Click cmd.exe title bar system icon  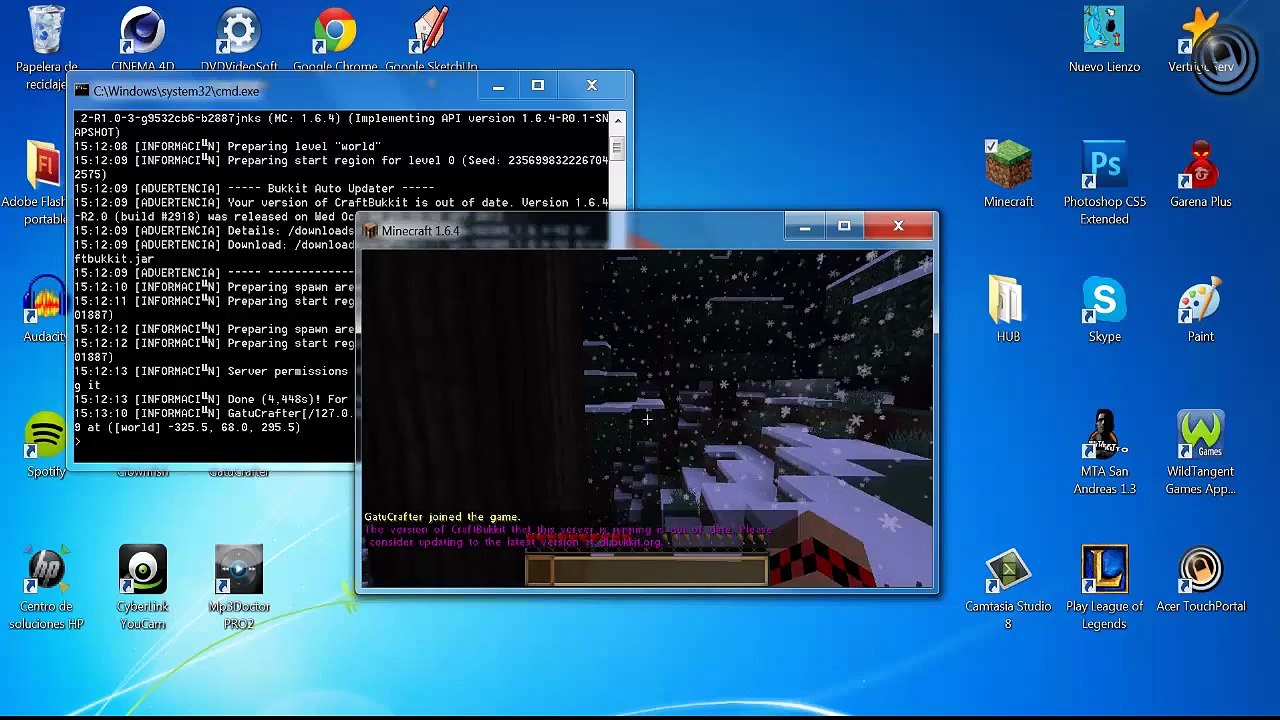coord(81,91)
